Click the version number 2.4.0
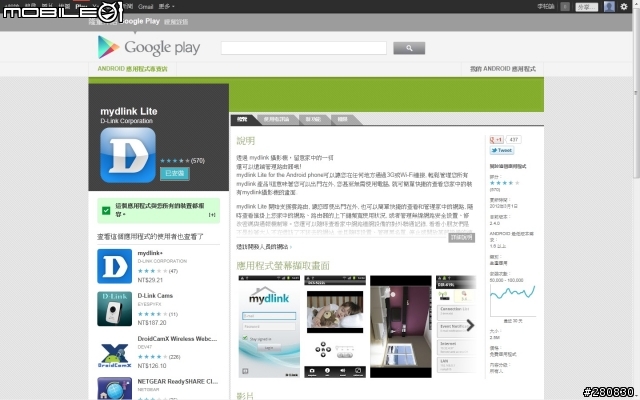 click(495, 223)
